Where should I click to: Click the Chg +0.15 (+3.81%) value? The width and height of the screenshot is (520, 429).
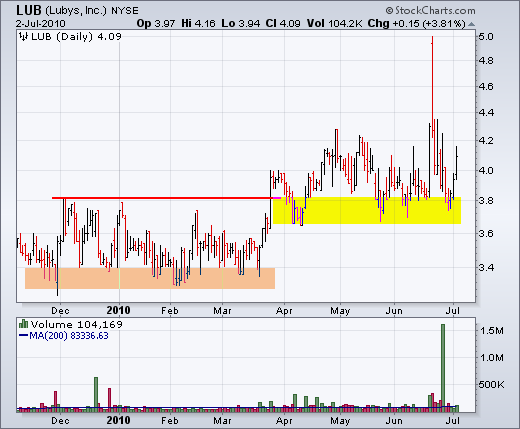(x=416, y=23)
